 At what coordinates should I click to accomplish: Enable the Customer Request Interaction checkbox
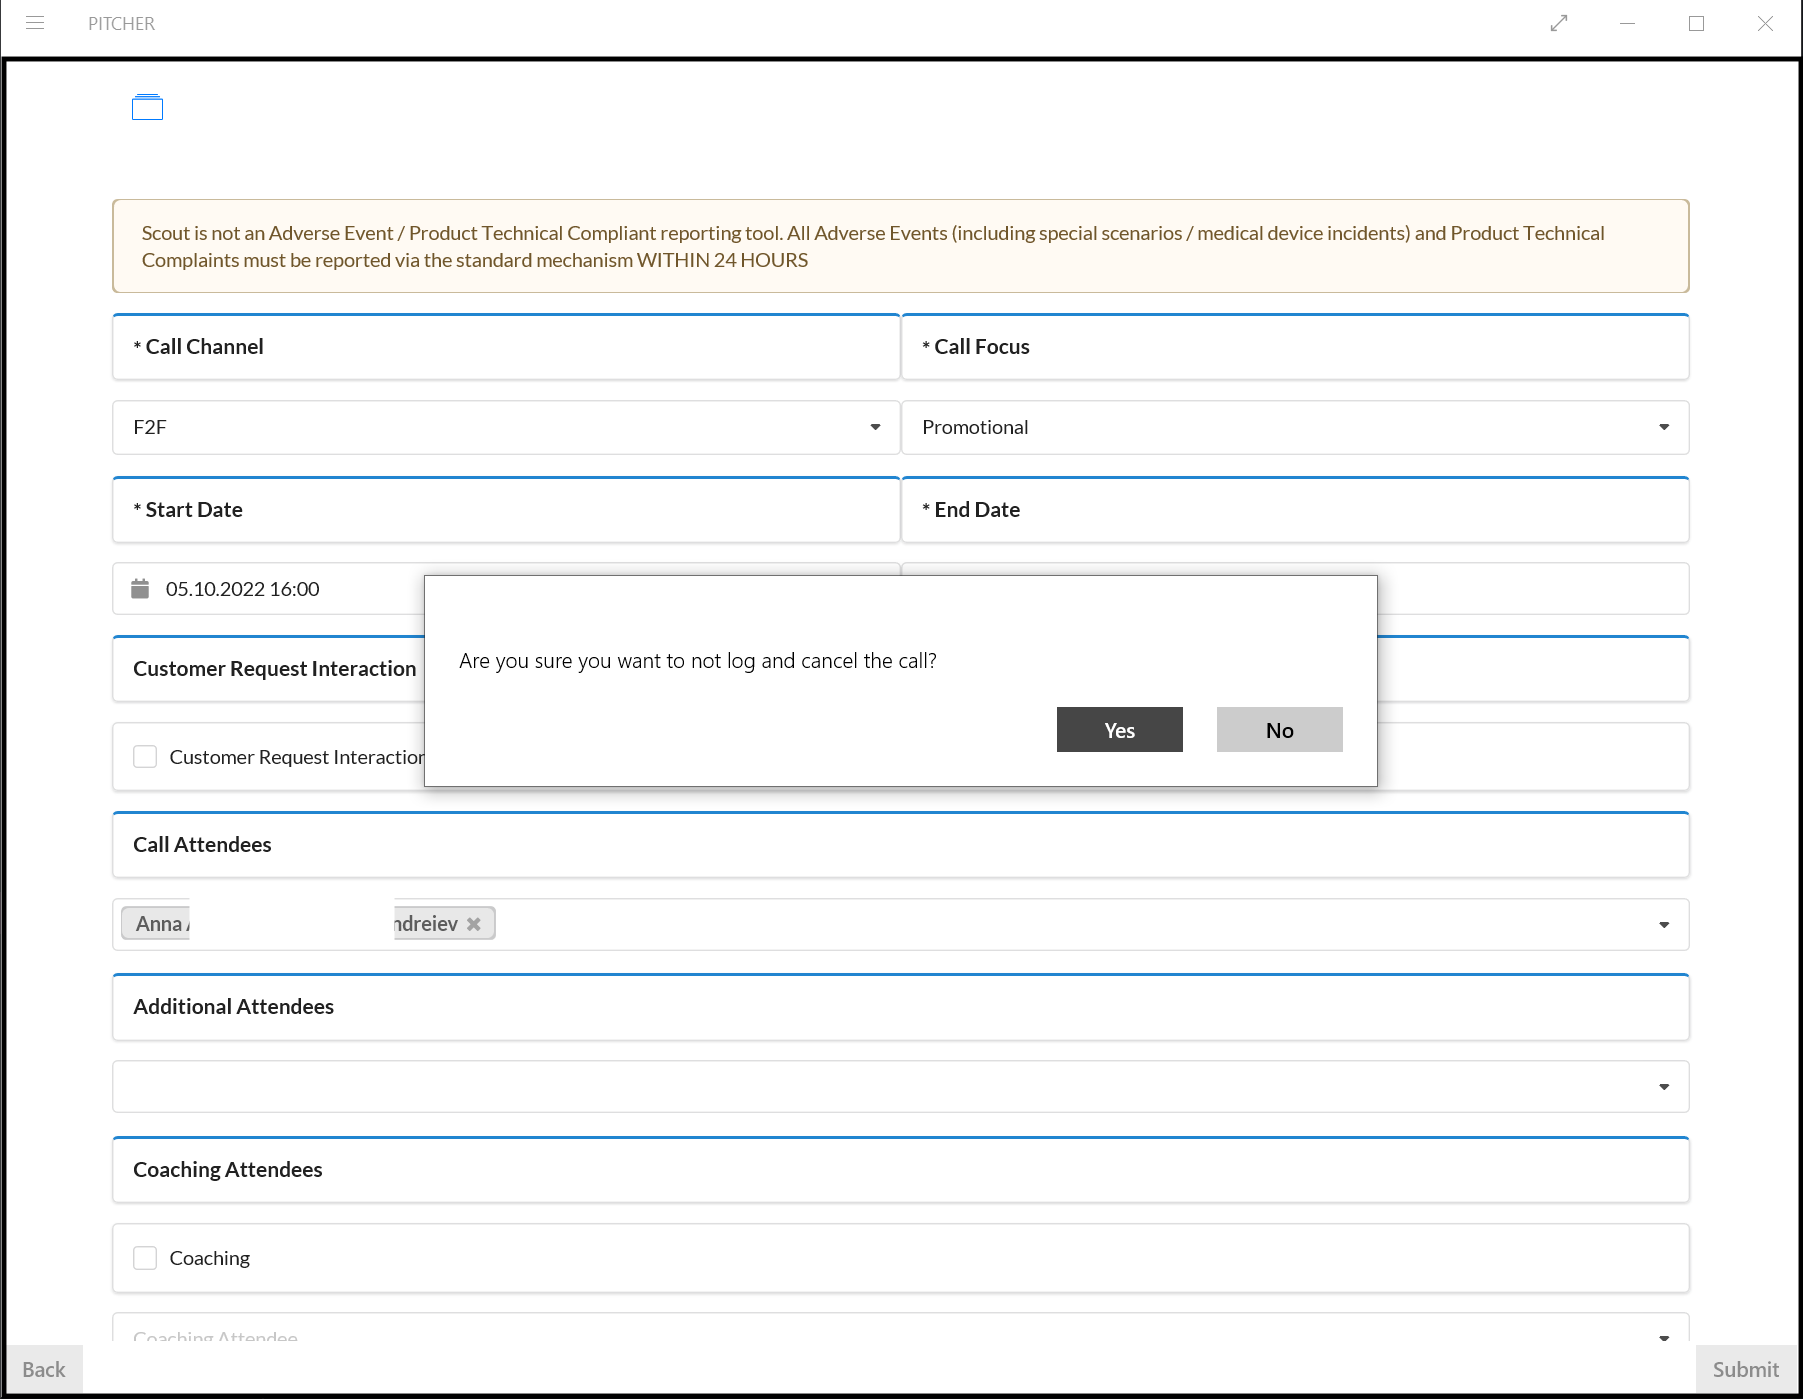click(x=145, y=756)
